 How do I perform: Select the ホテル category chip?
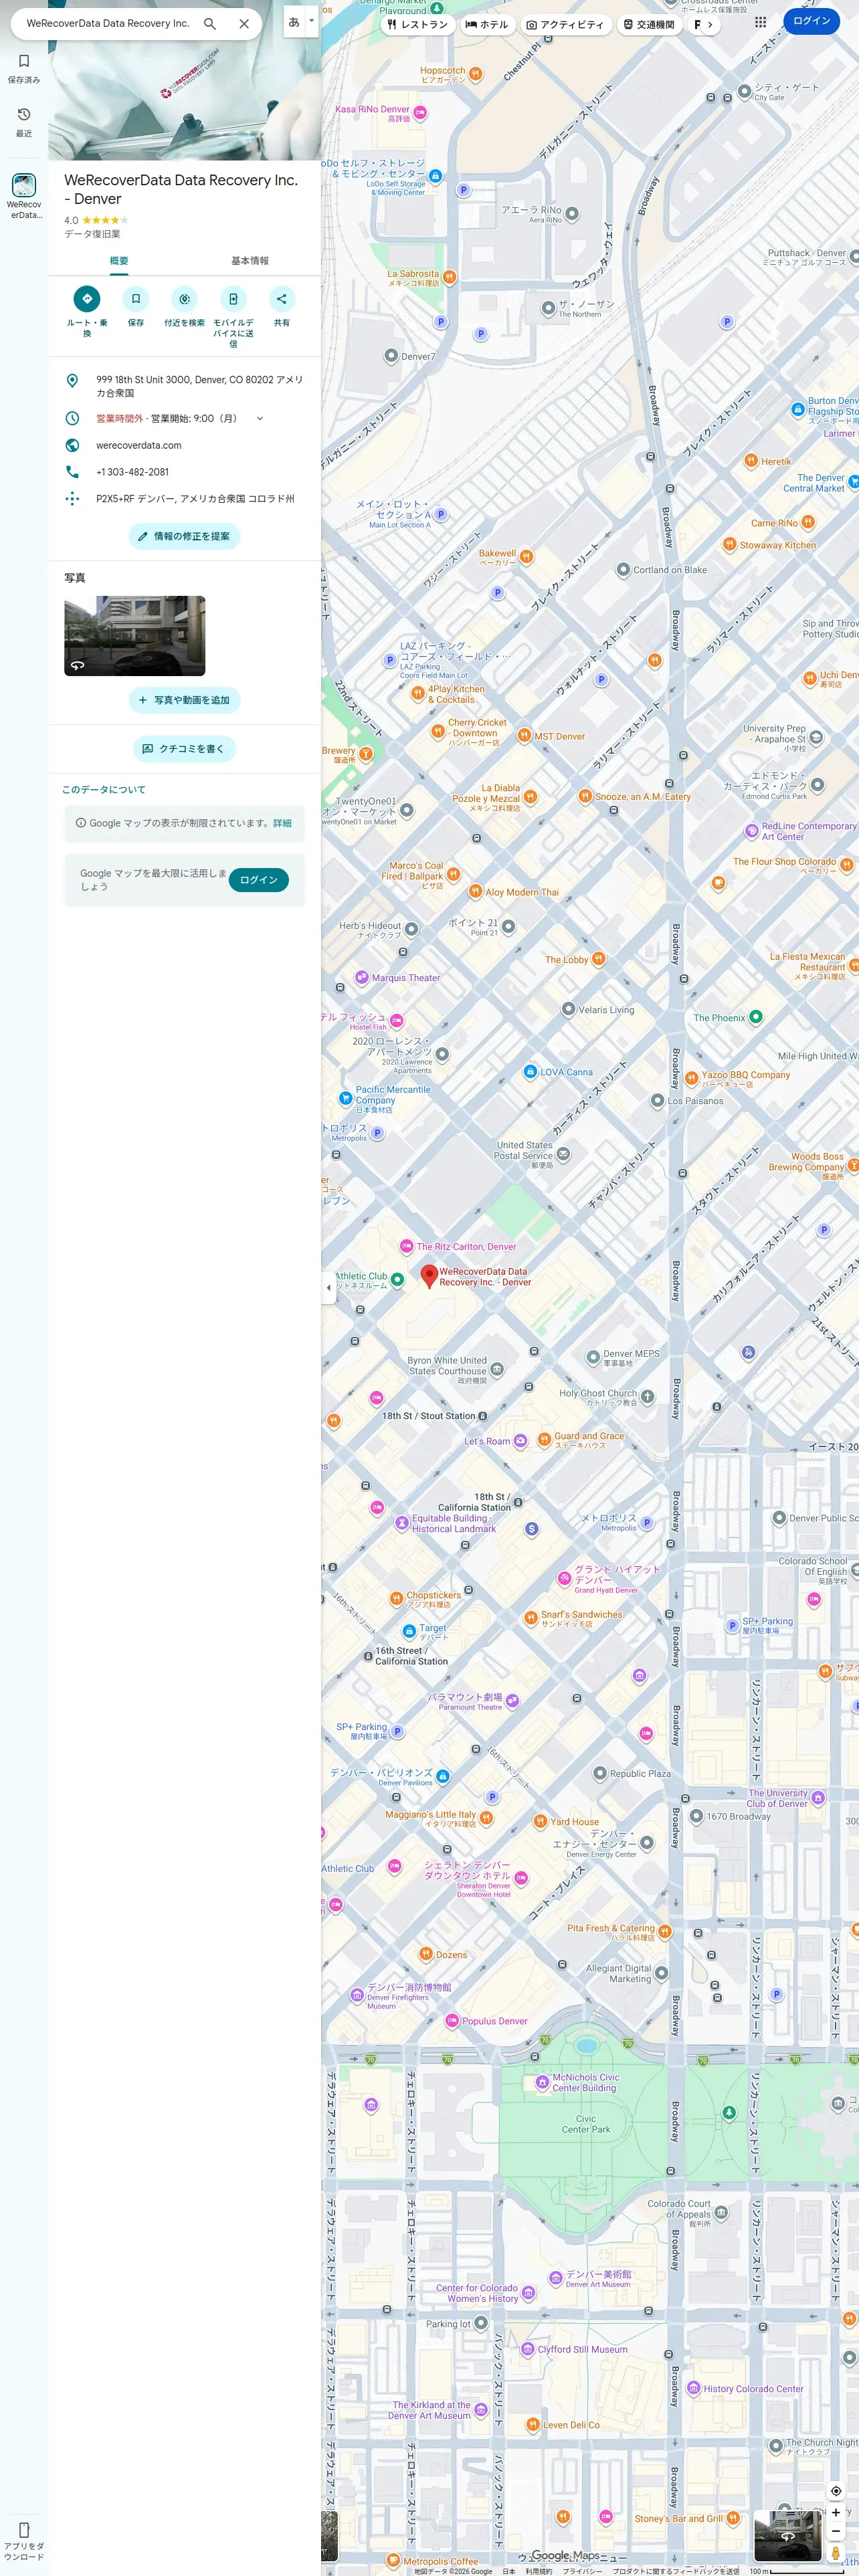[x=487, y=24]
